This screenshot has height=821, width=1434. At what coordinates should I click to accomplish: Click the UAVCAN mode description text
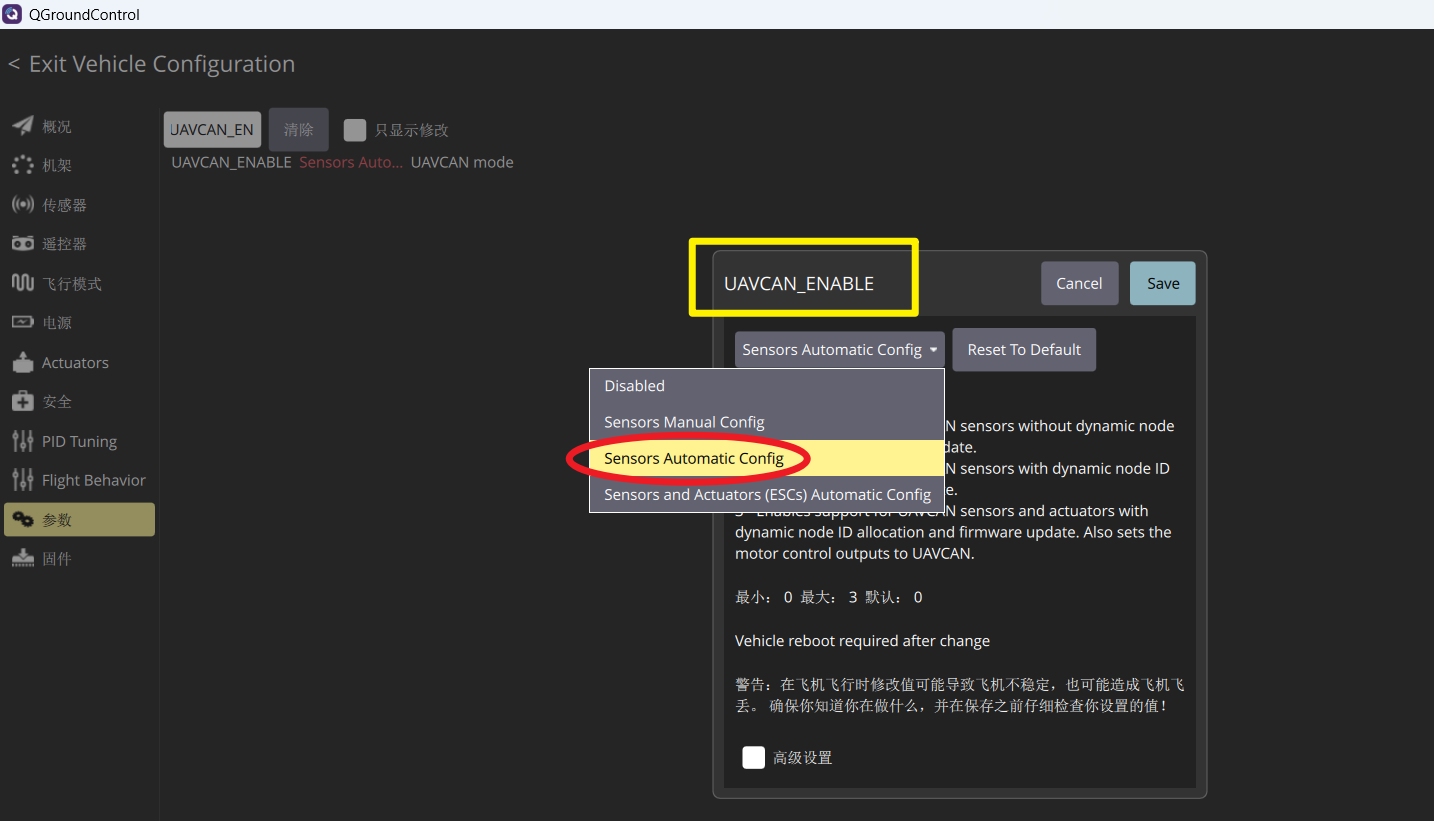pos(462,162)
